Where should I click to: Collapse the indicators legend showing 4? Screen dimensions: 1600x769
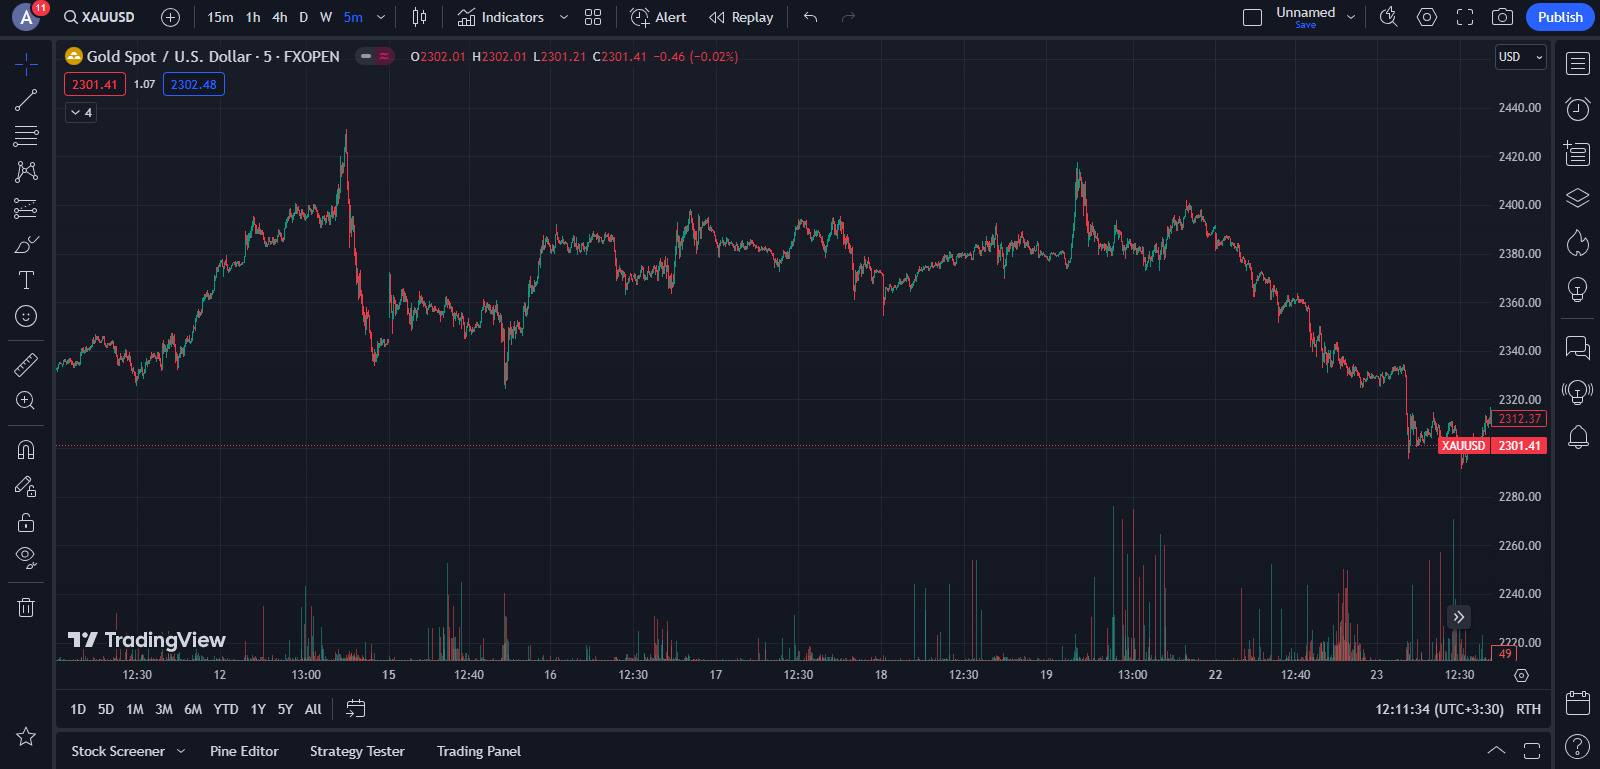82,113
